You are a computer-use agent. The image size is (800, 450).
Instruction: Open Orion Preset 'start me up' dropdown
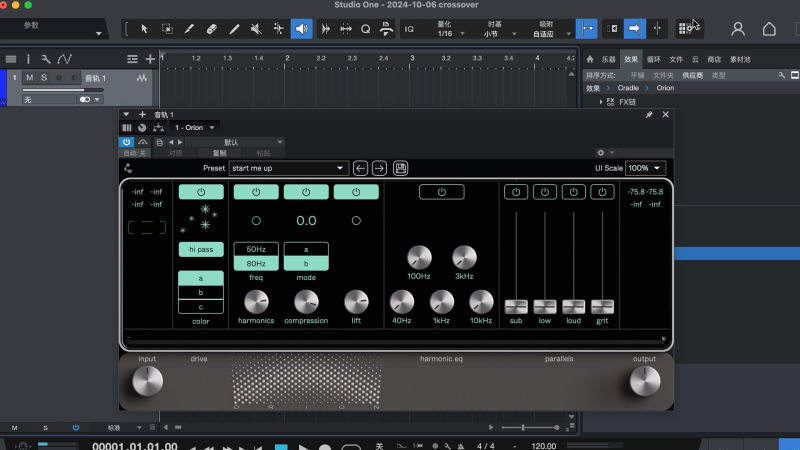pyautogui.click(x=288, y=168)
